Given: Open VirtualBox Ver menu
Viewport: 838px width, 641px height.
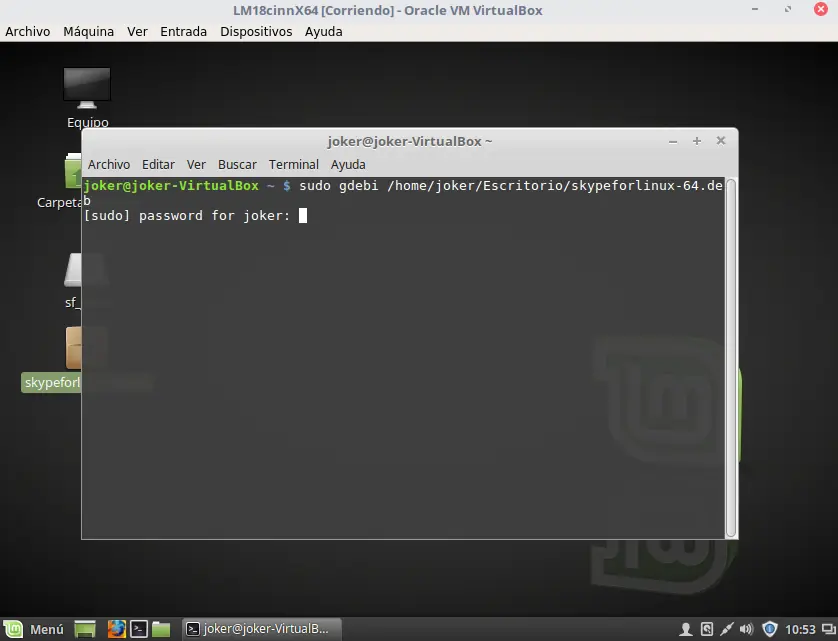Looking at the screenshot, I should 137,32.
